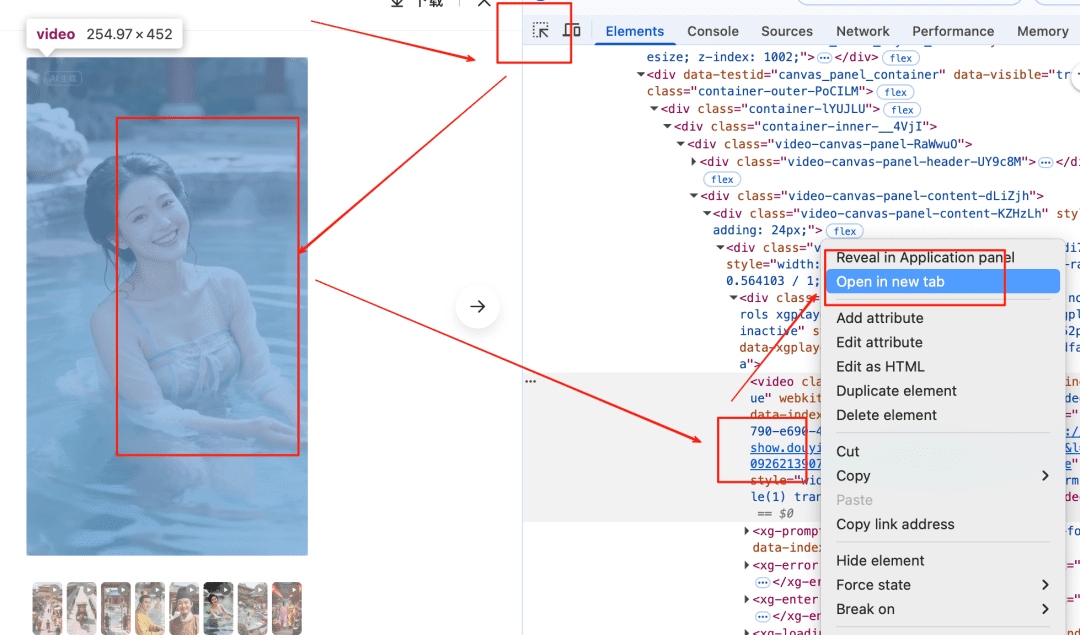This screenshot has width=1080, height=635.
Task: Toggle the device toolbar icon
Action: pos(572,30)
